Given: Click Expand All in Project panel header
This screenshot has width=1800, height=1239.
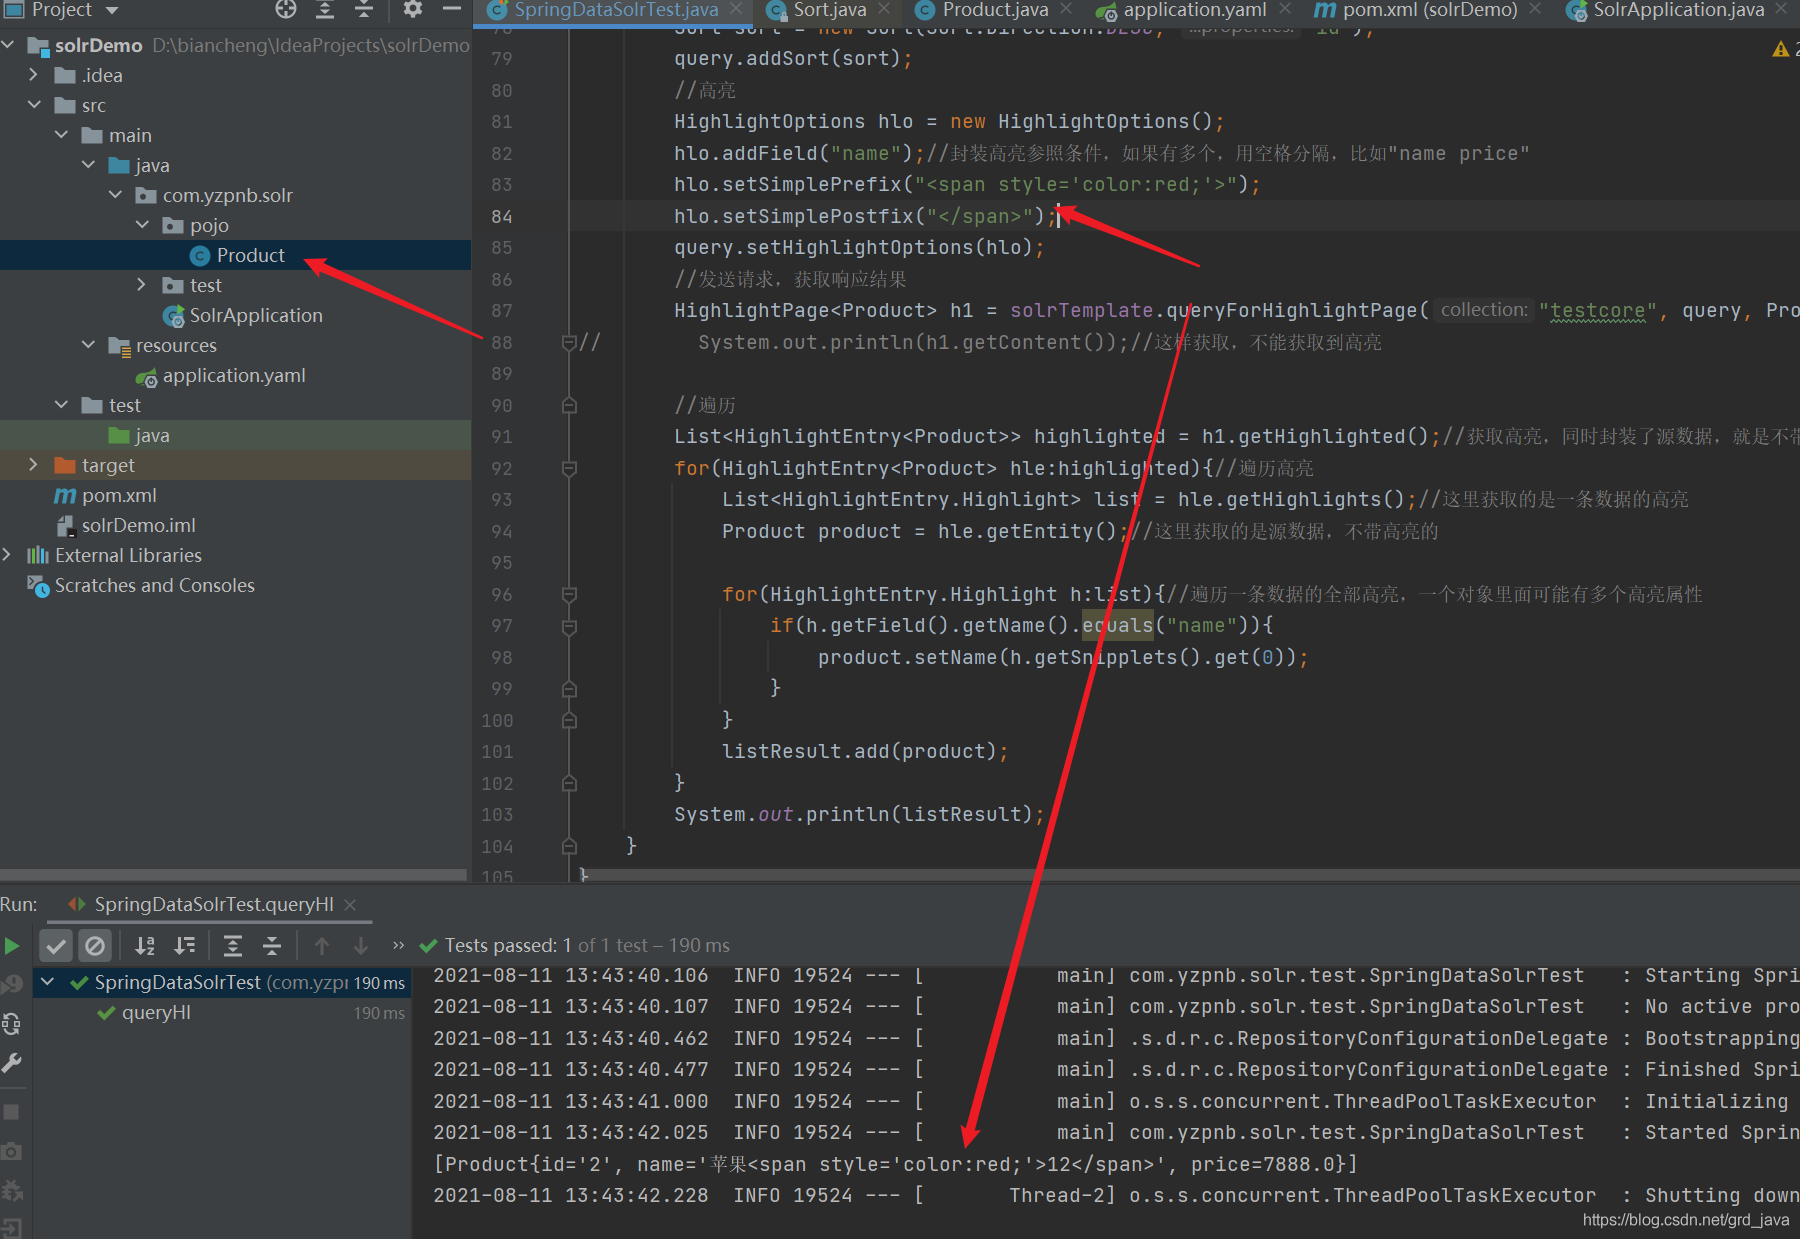Looking at the screenshot, I should (325, 10).
